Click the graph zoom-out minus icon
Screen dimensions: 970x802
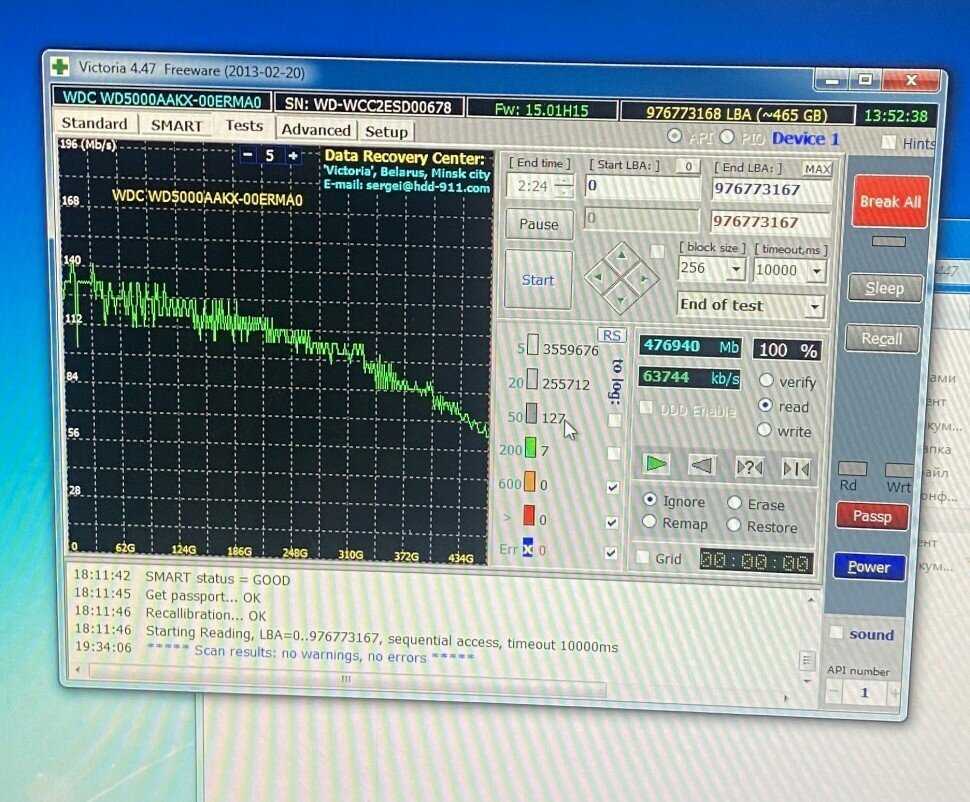pyautogui.click(x=248, y=155)
